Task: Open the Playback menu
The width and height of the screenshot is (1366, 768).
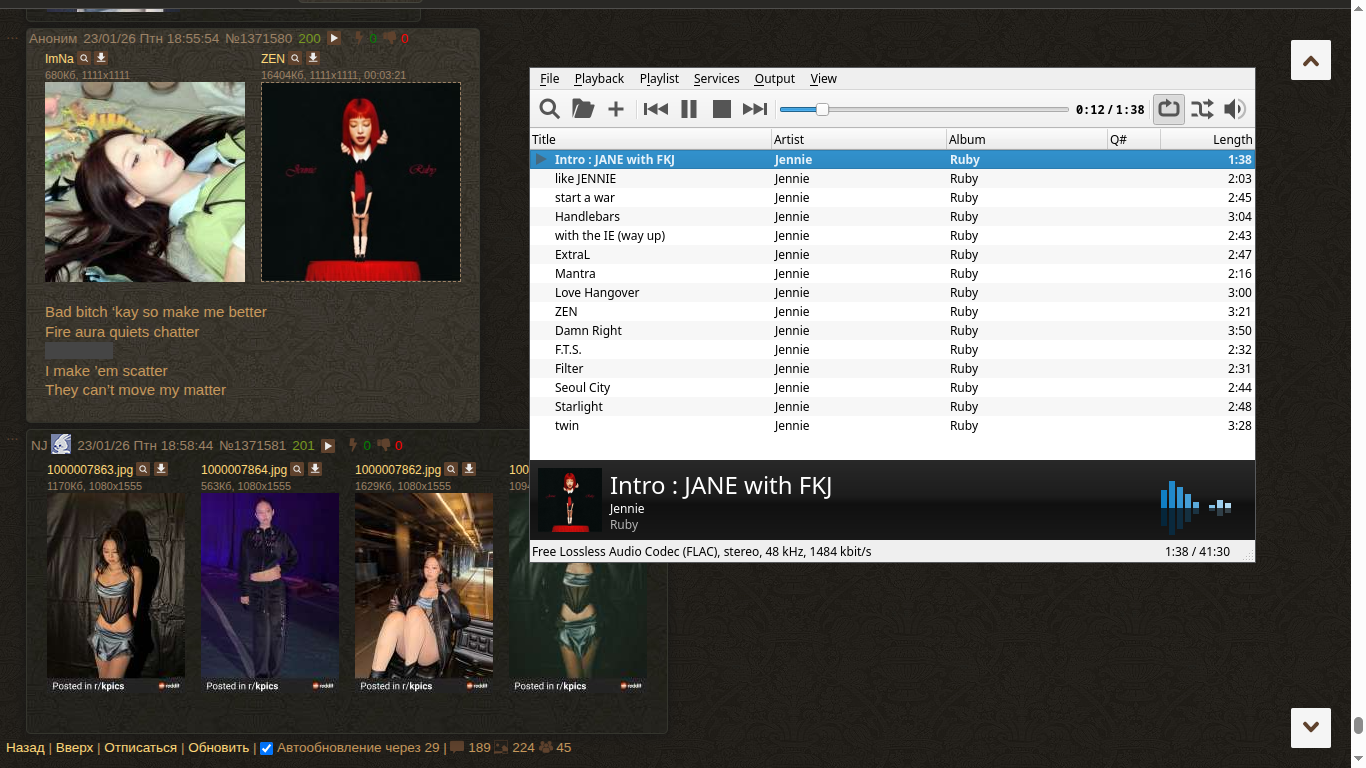Action: tap(599, 79)
